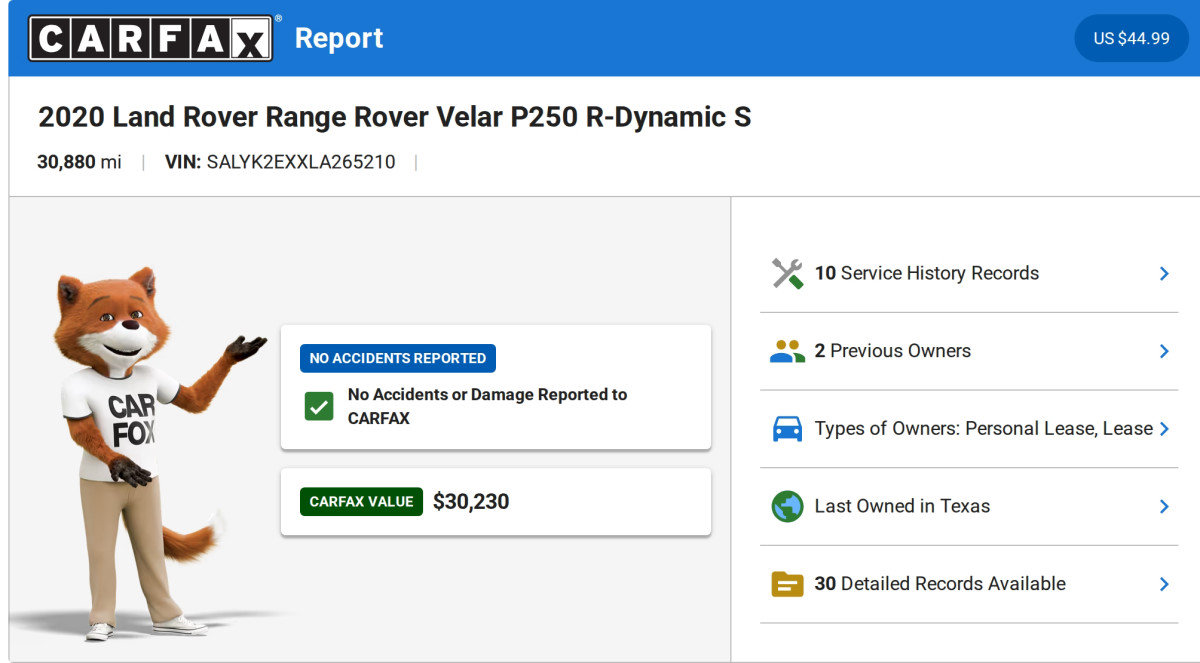Click the US $44.99 price button
The image size is (1200, 663).
(1131, 38)
